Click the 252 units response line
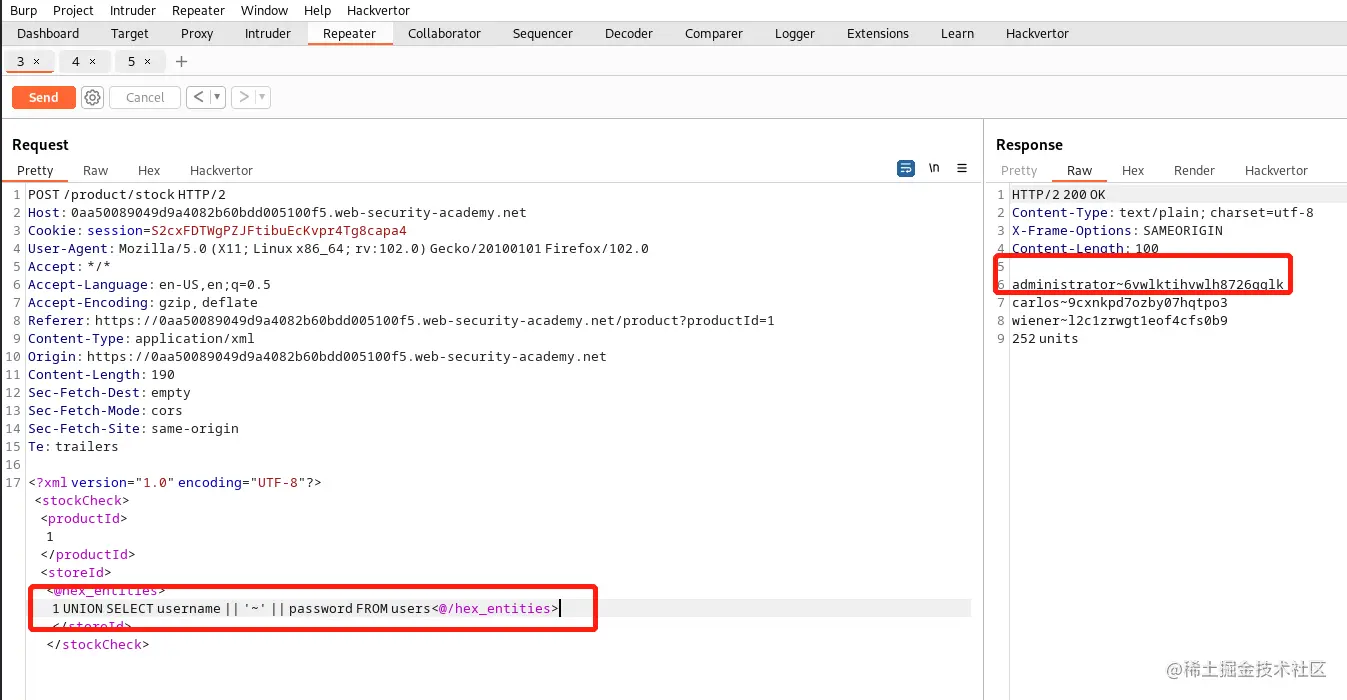Viewport: 1347px width, 700px height. [1045, 339]
